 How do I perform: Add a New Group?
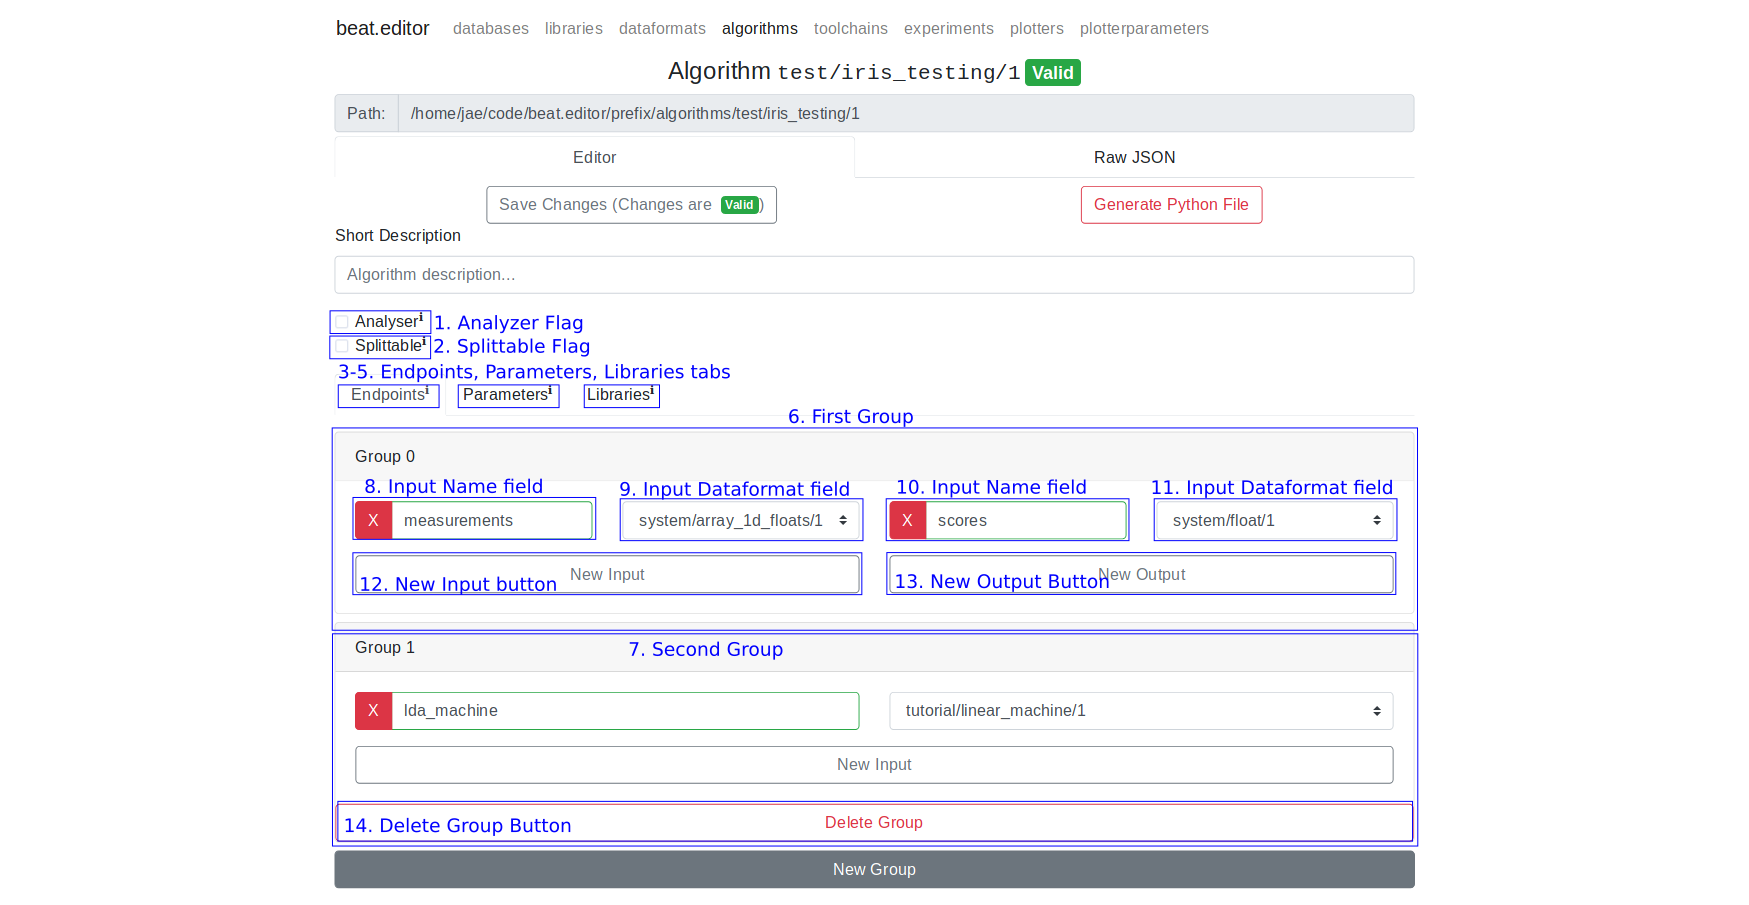click(874, 870)
